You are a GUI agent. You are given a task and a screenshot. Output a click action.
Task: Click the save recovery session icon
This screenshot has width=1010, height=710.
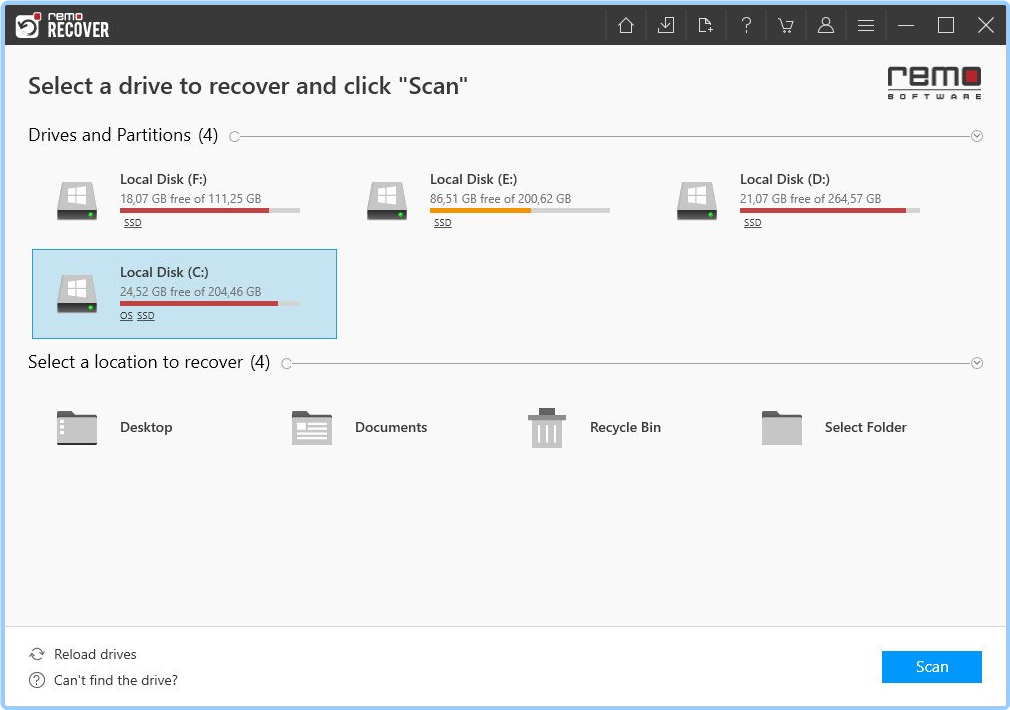tap(666, 25)
